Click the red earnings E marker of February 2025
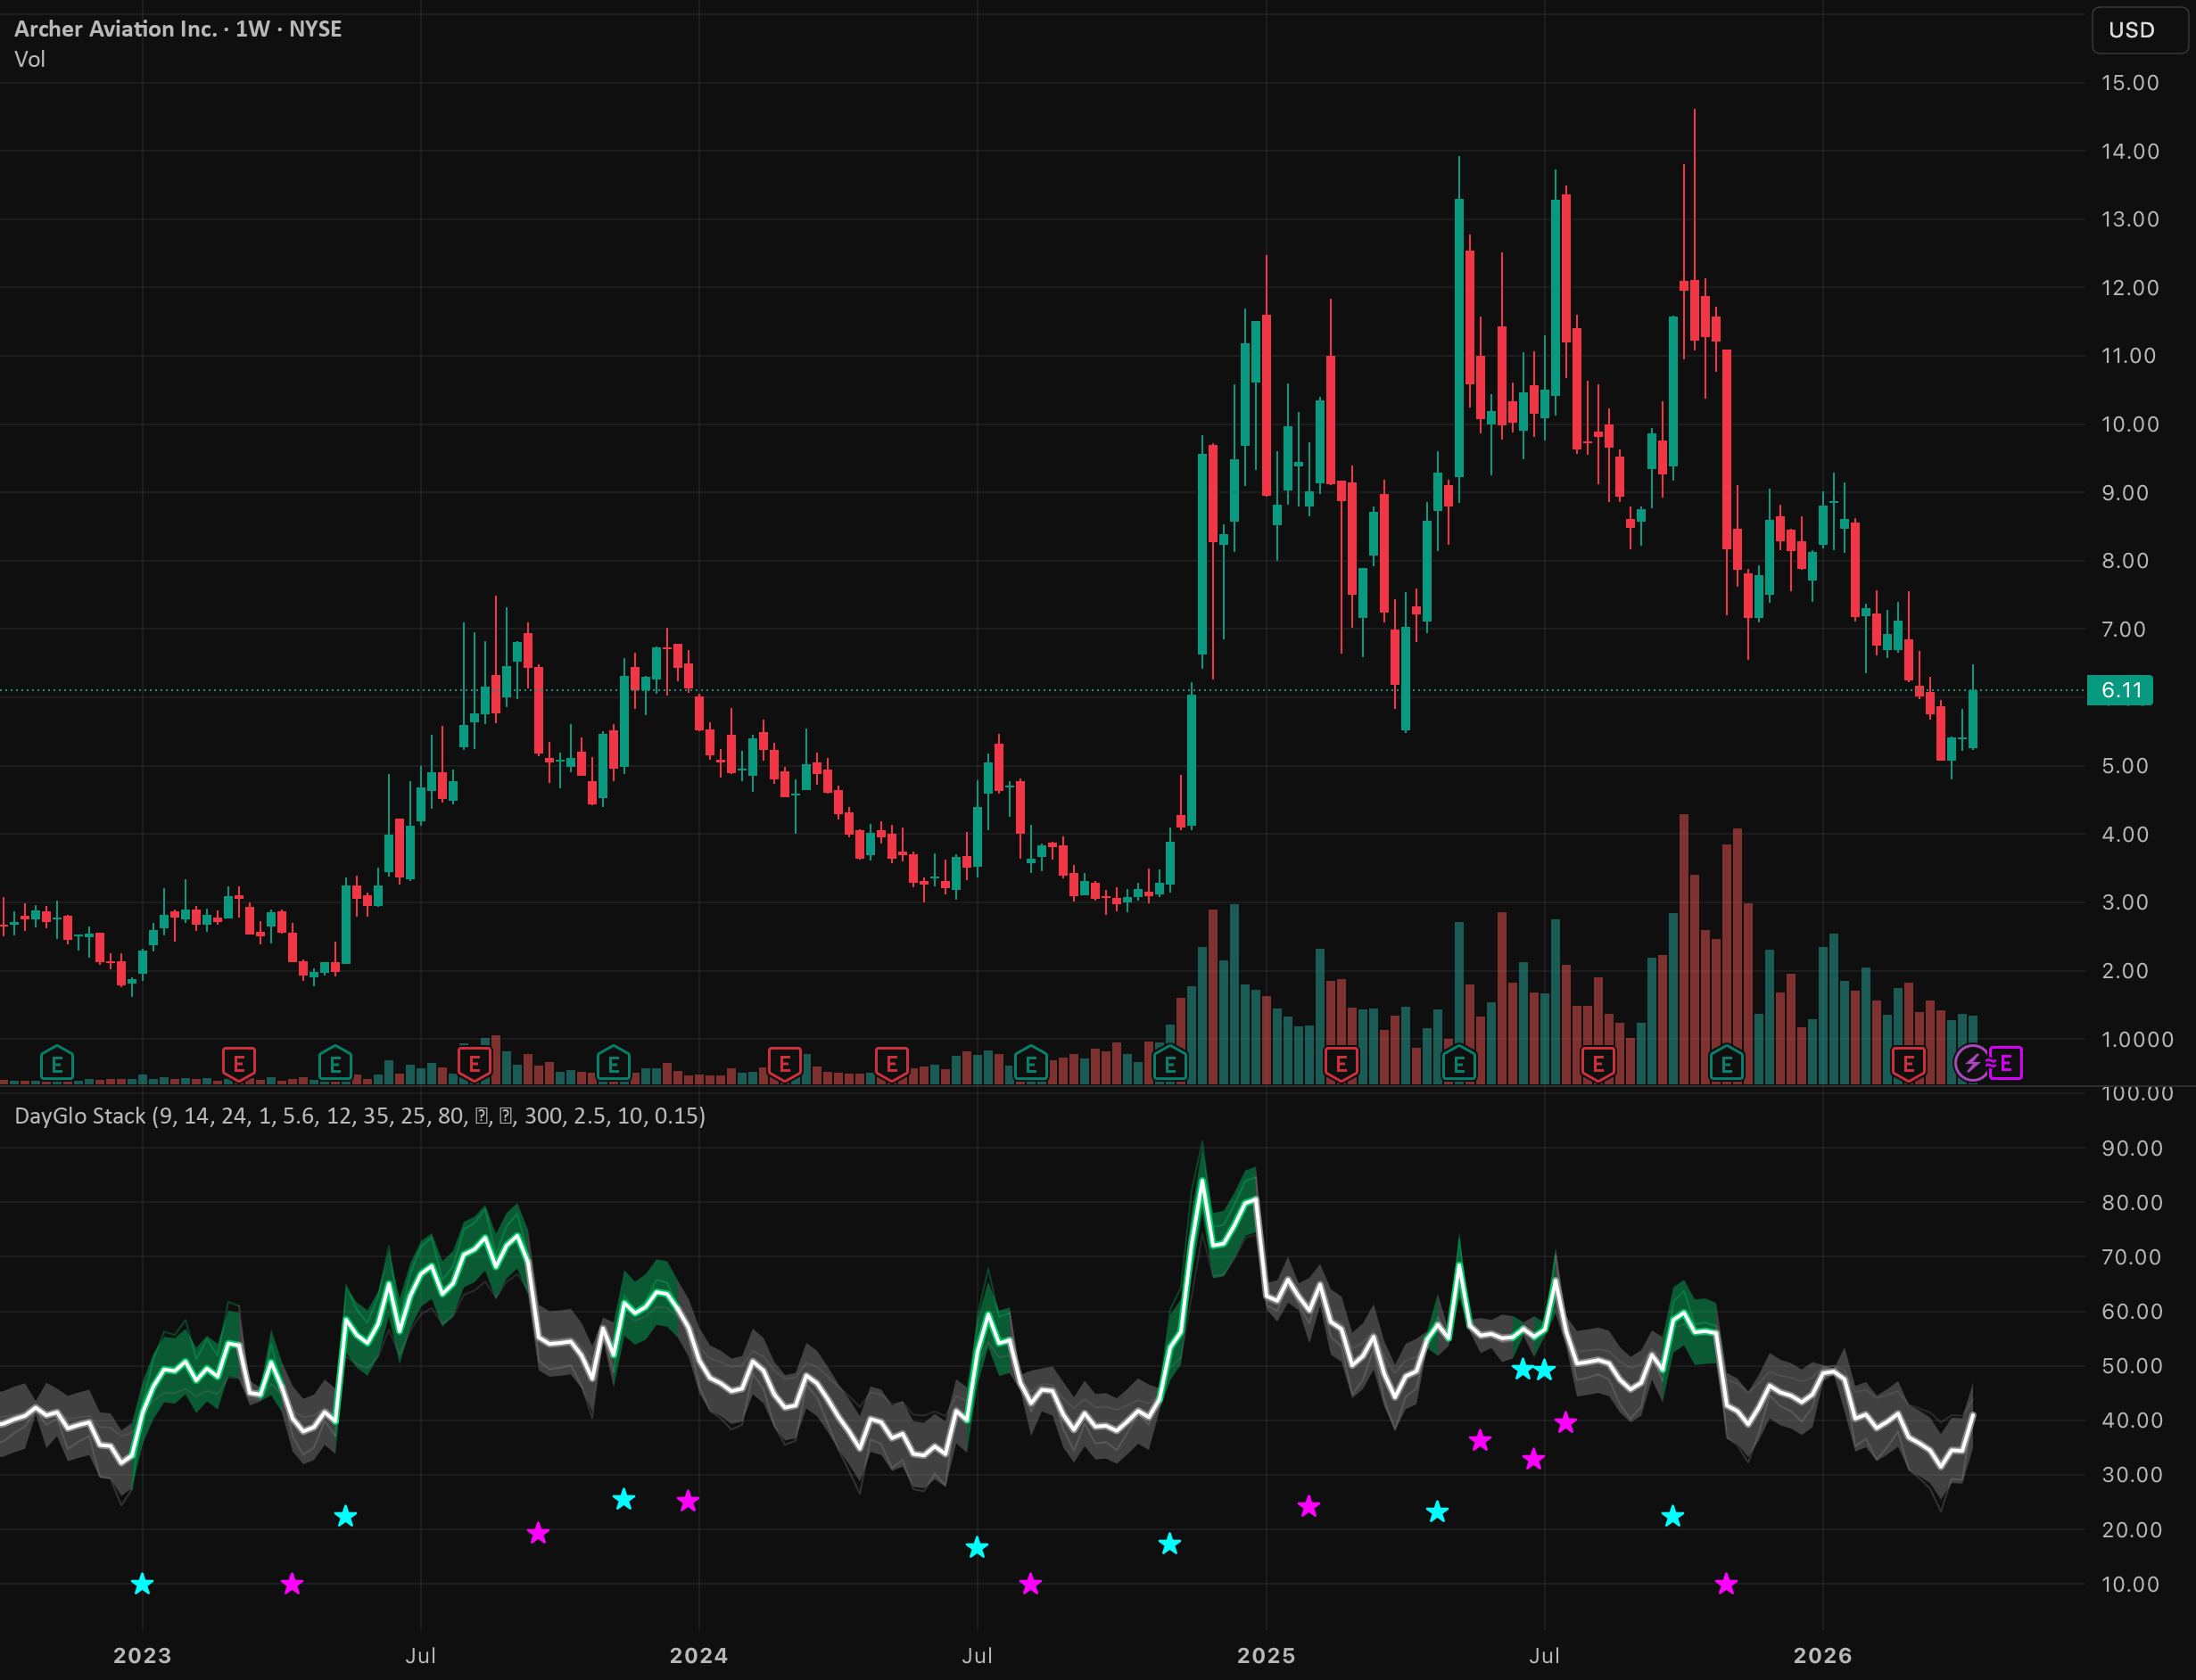This screenshot has width=2196, height=1680. tap(1341, 1064)
